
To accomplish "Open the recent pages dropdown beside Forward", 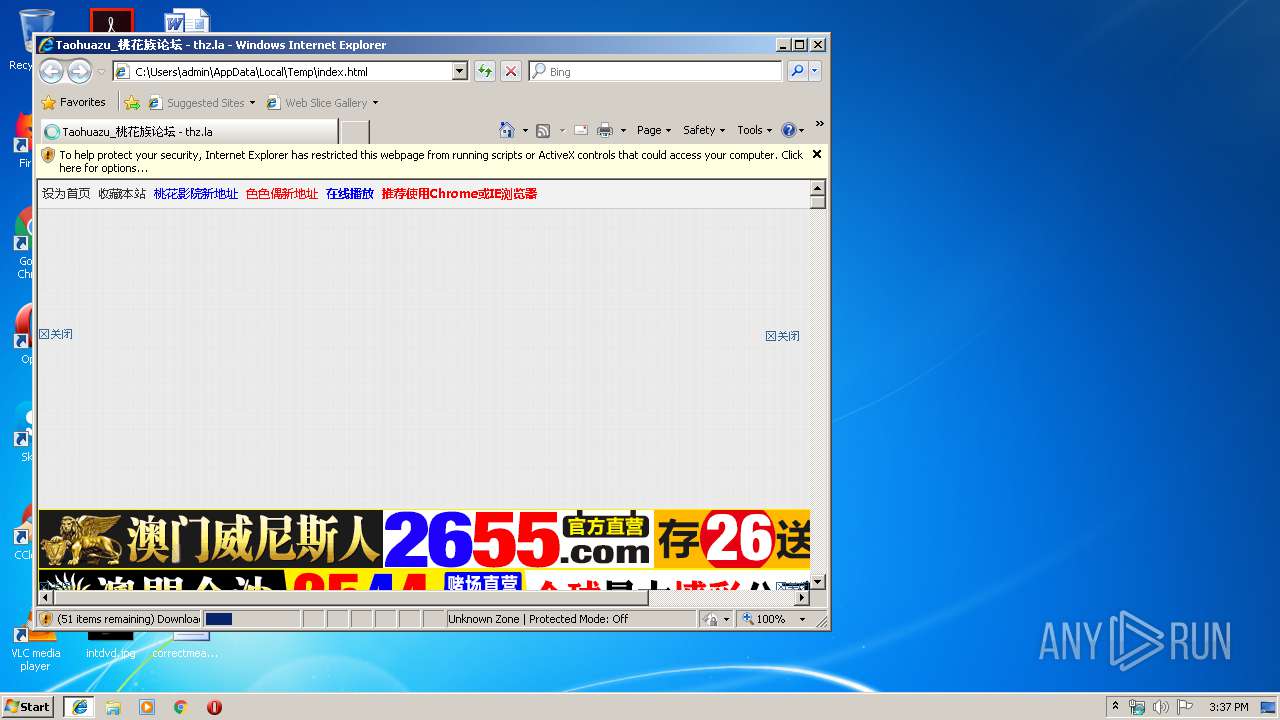I will pyautogui.click(x=101, y=72).
